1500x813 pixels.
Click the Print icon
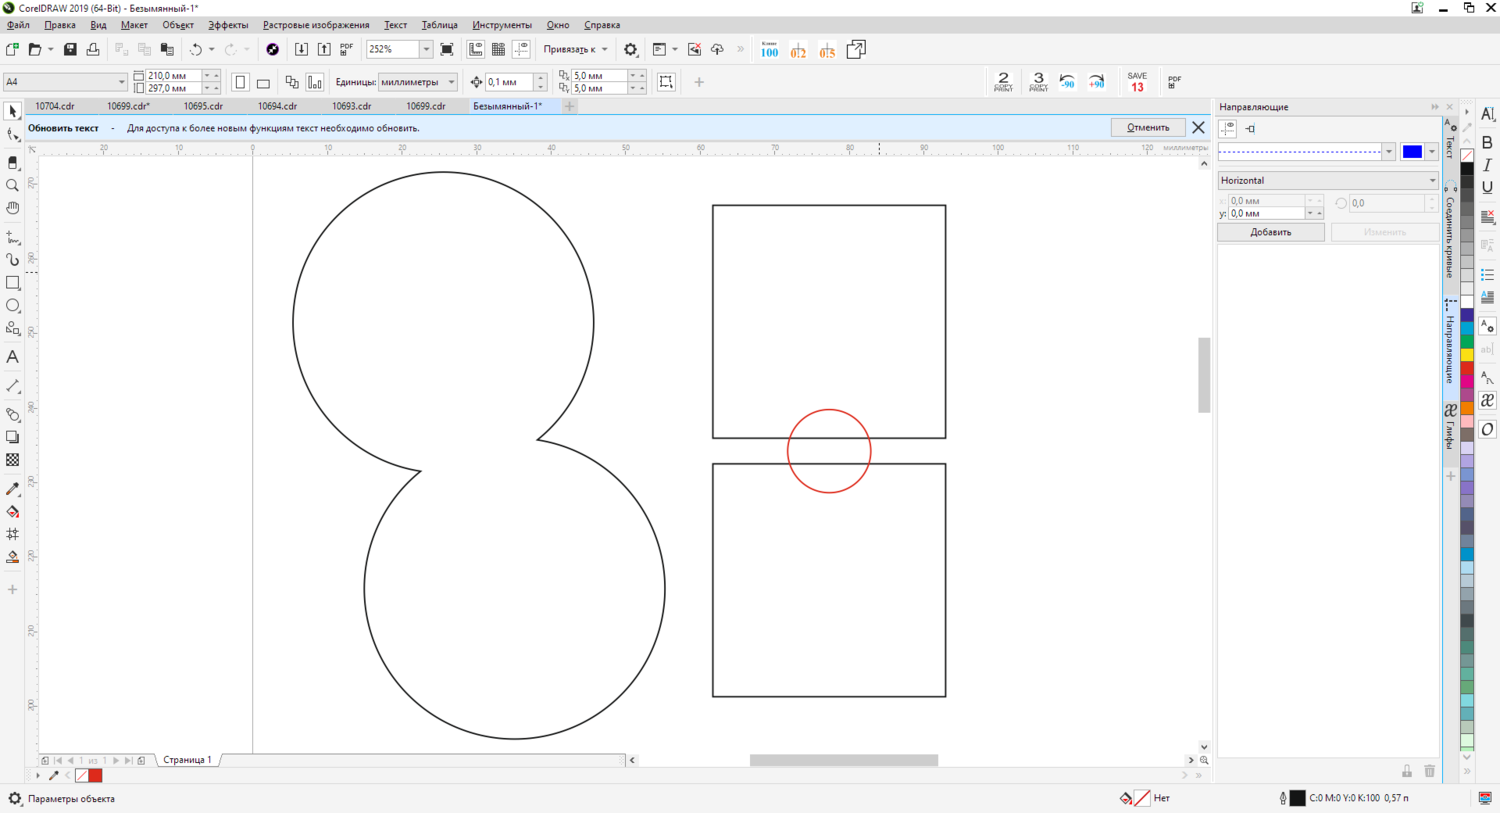93,49
